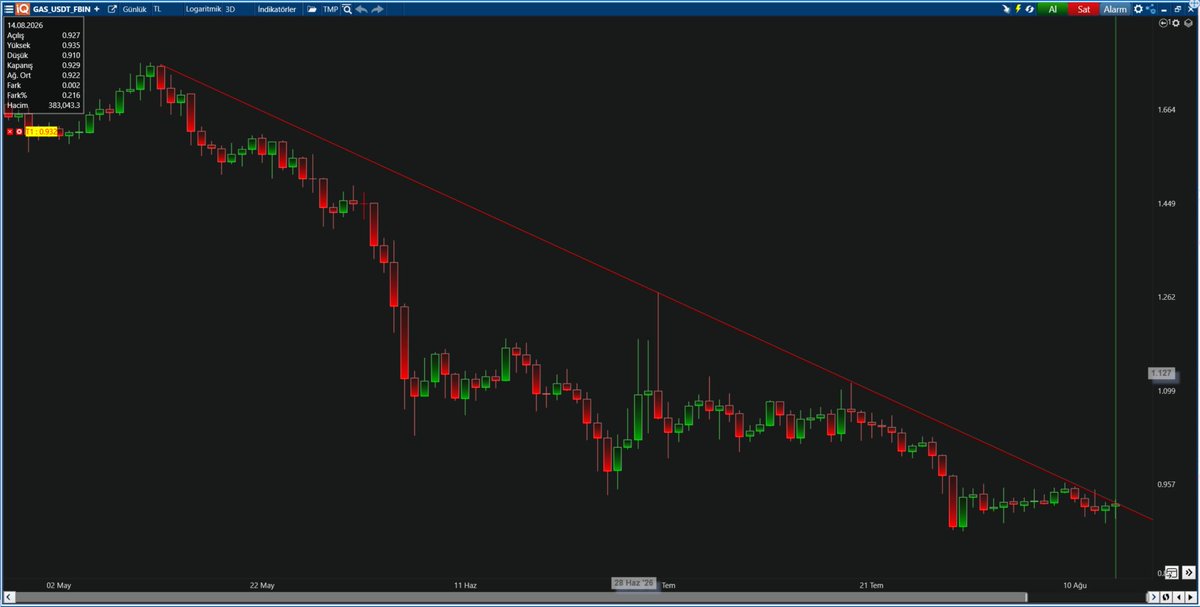This screenshot has width=1200, height=607.
Task: Click the 28 Haz '26 date marker
Action: coord(635,582)
